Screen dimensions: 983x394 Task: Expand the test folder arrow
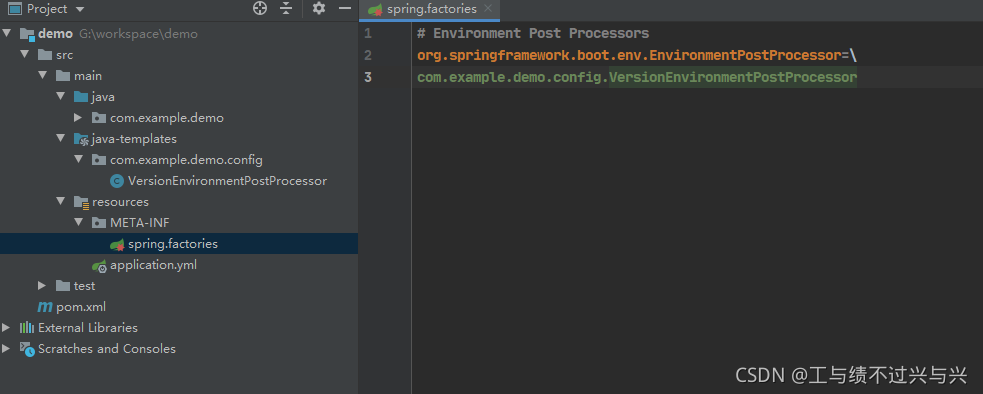[x=42, y=285]
